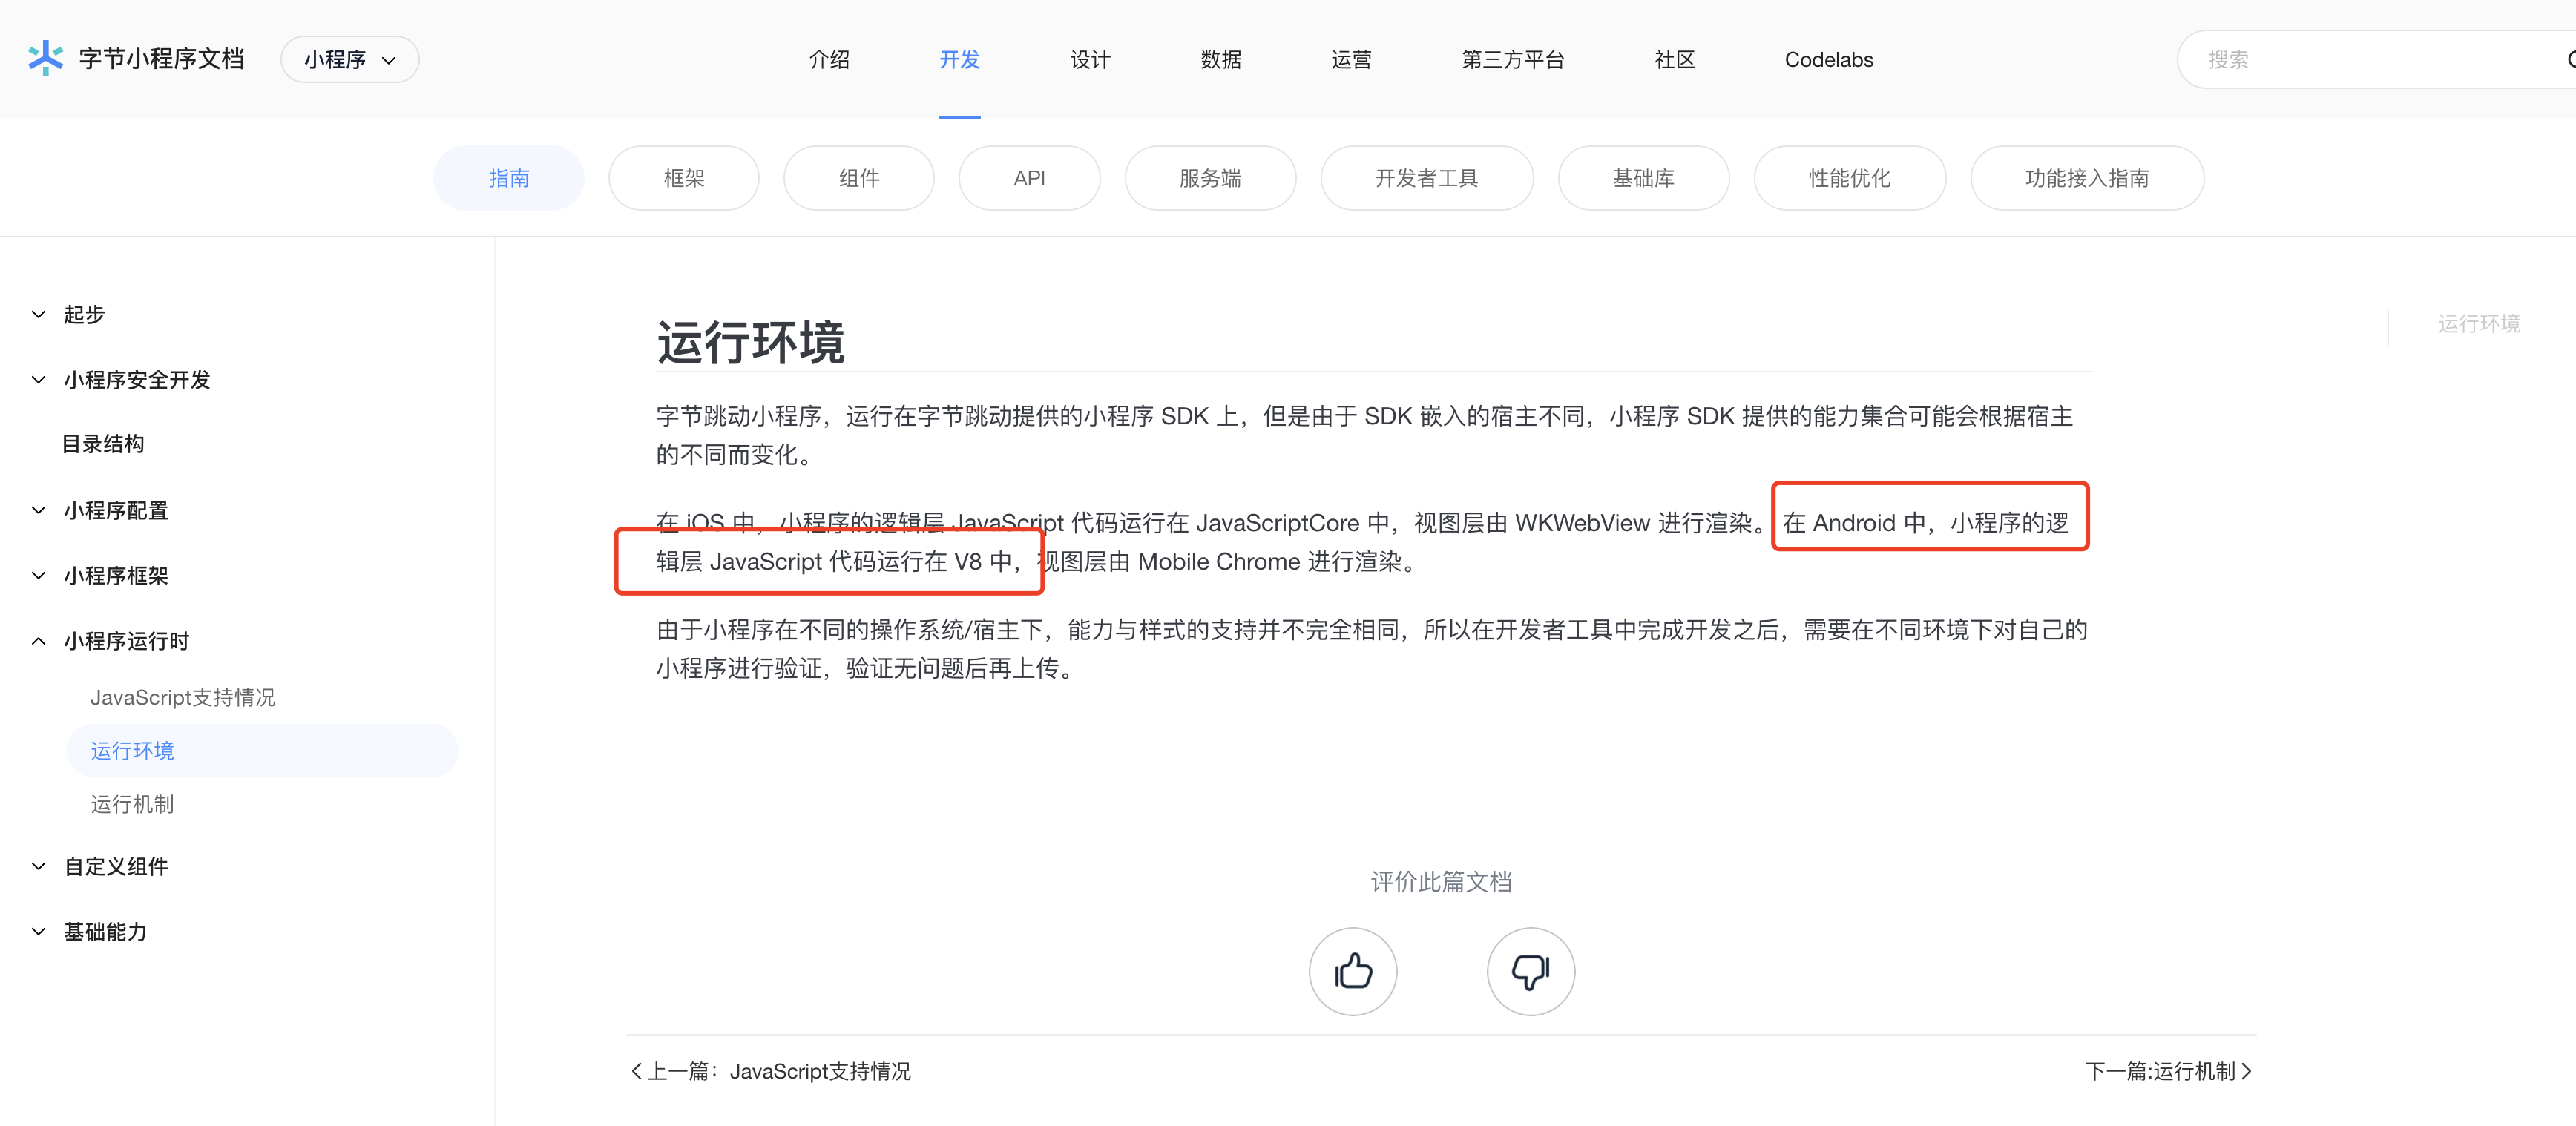
Task: Open 目录结构 in the sidebar
Action: [x=103, y=443]
